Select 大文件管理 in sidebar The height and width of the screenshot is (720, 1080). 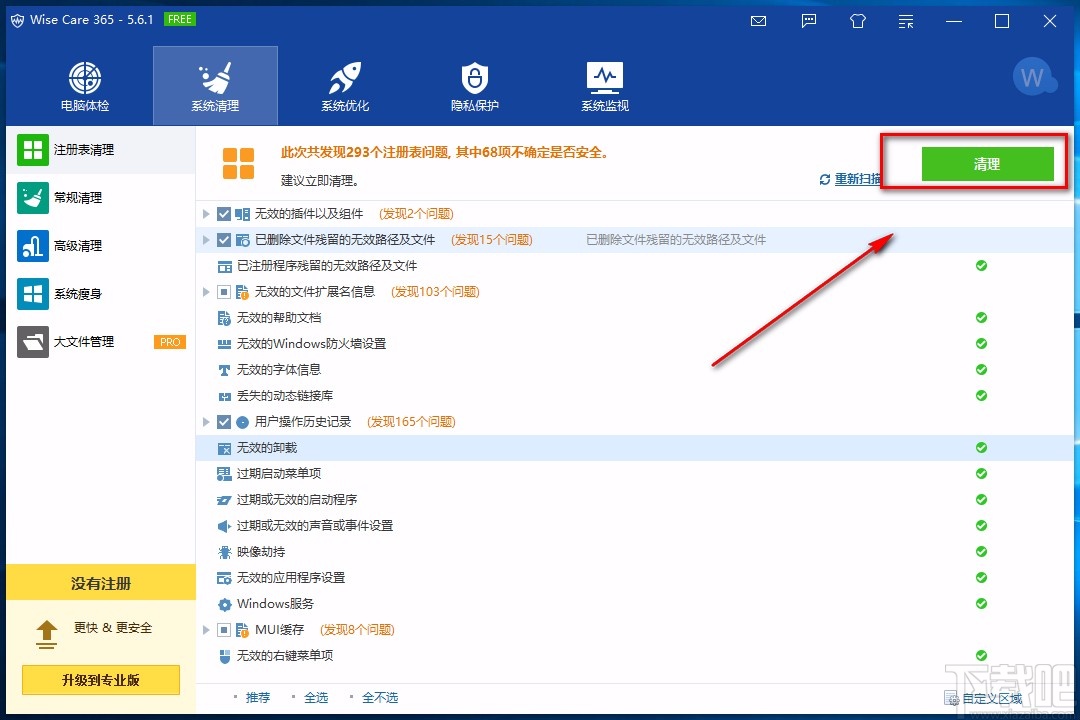[x=101, y=342]
